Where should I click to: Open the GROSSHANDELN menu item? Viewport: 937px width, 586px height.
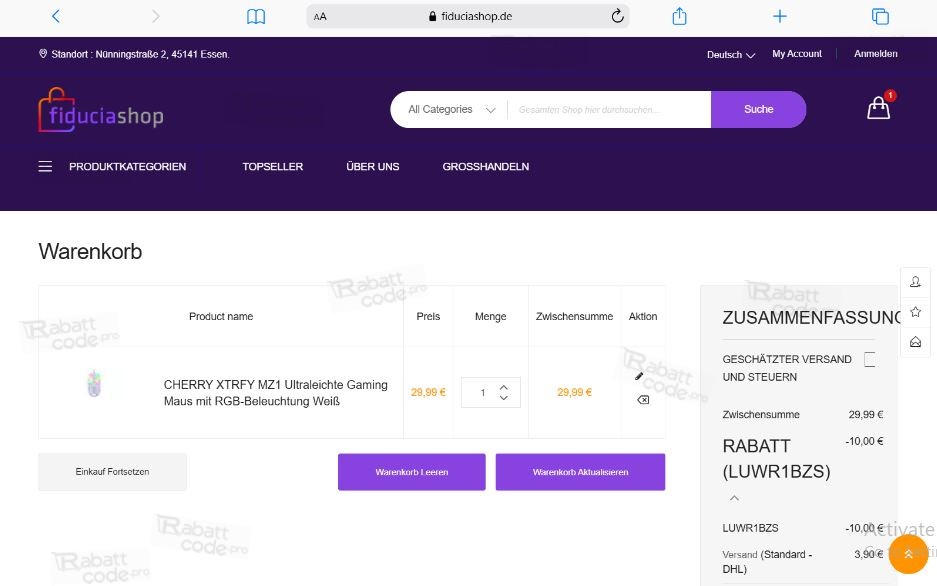point(486,167)
